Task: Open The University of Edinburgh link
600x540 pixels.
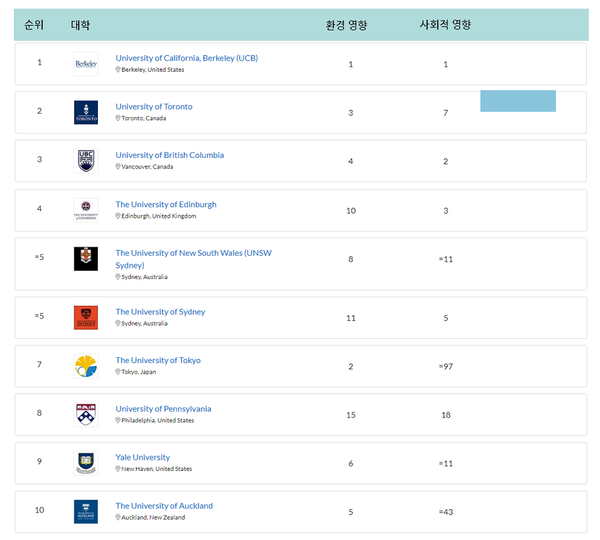Action: pos(165,204)
